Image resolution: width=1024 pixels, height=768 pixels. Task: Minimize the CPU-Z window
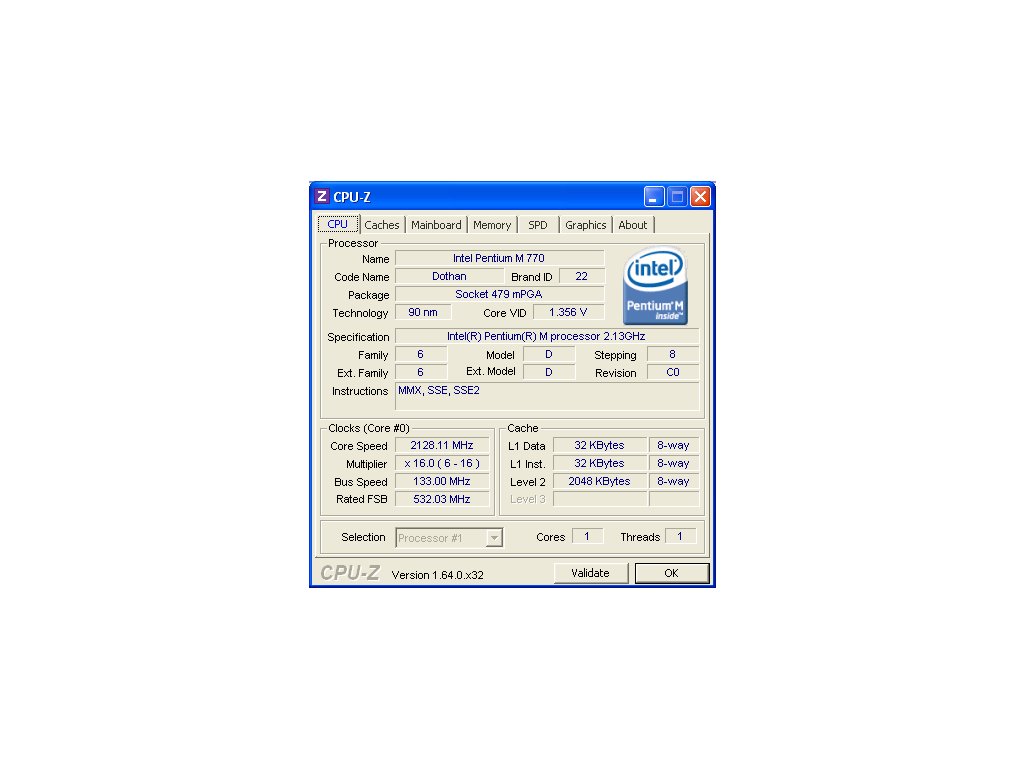tap(654, 197)
